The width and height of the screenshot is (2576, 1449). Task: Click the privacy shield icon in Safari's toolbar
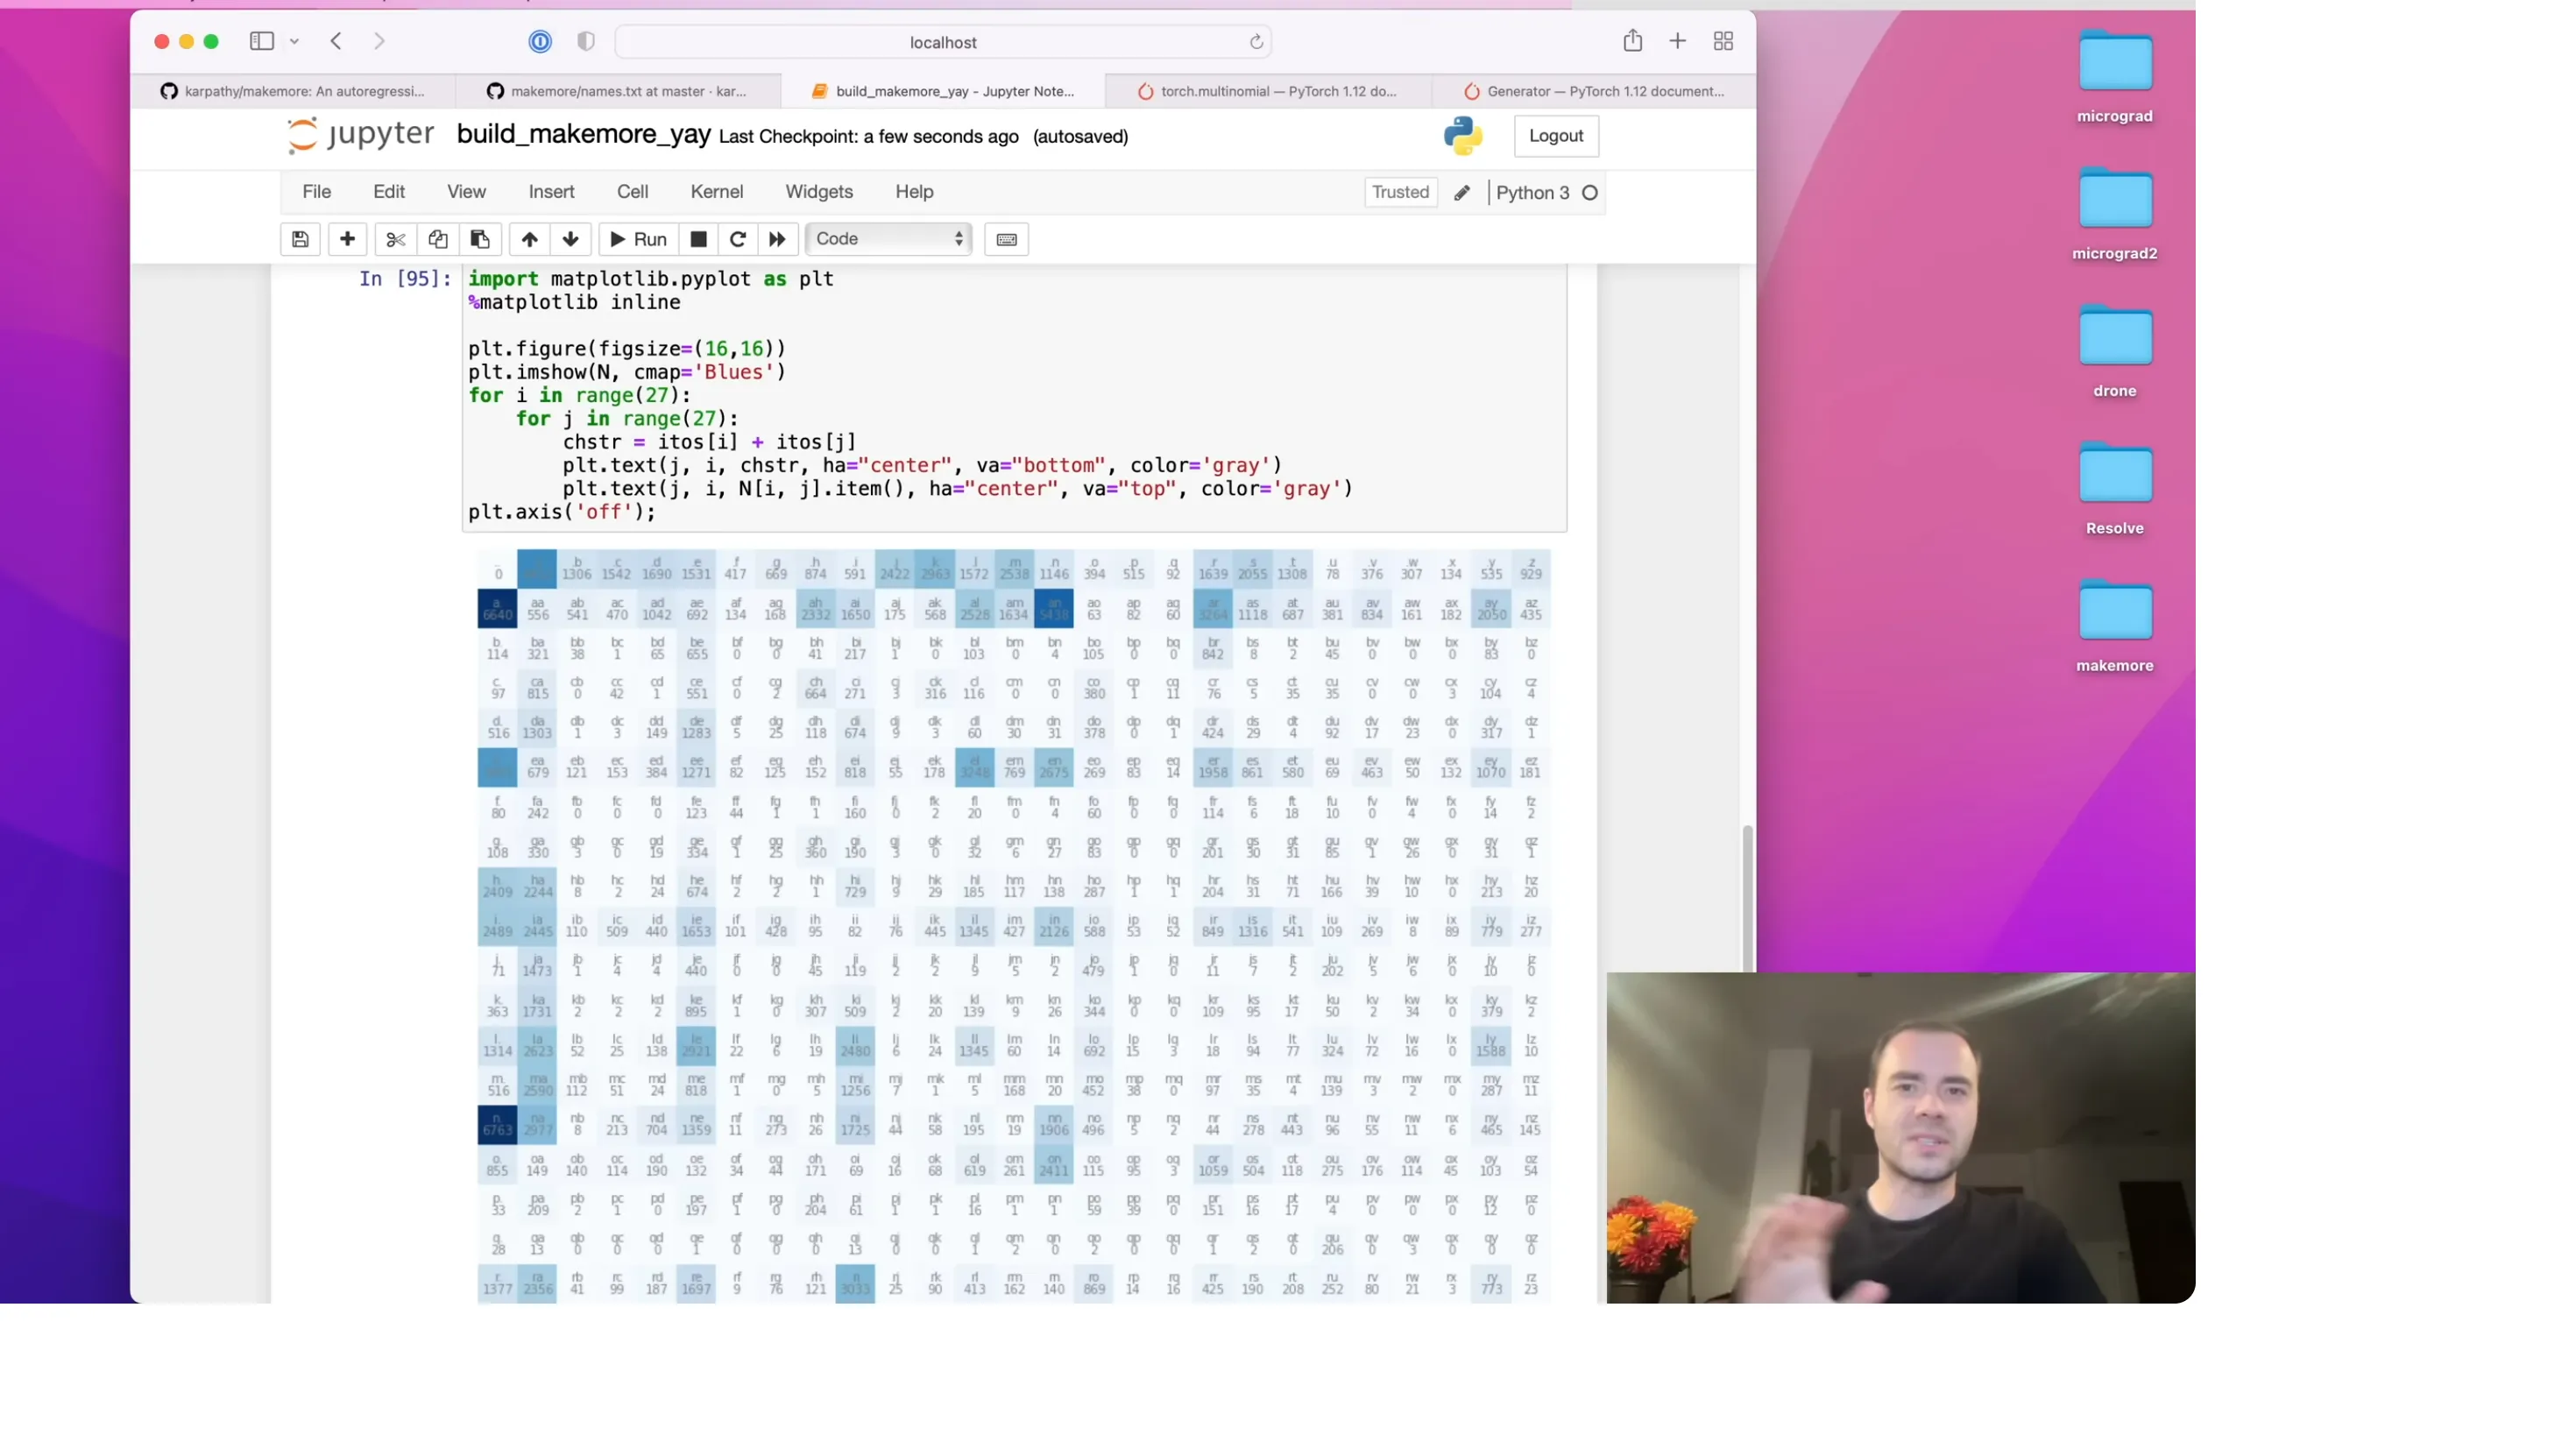point(586,41)
